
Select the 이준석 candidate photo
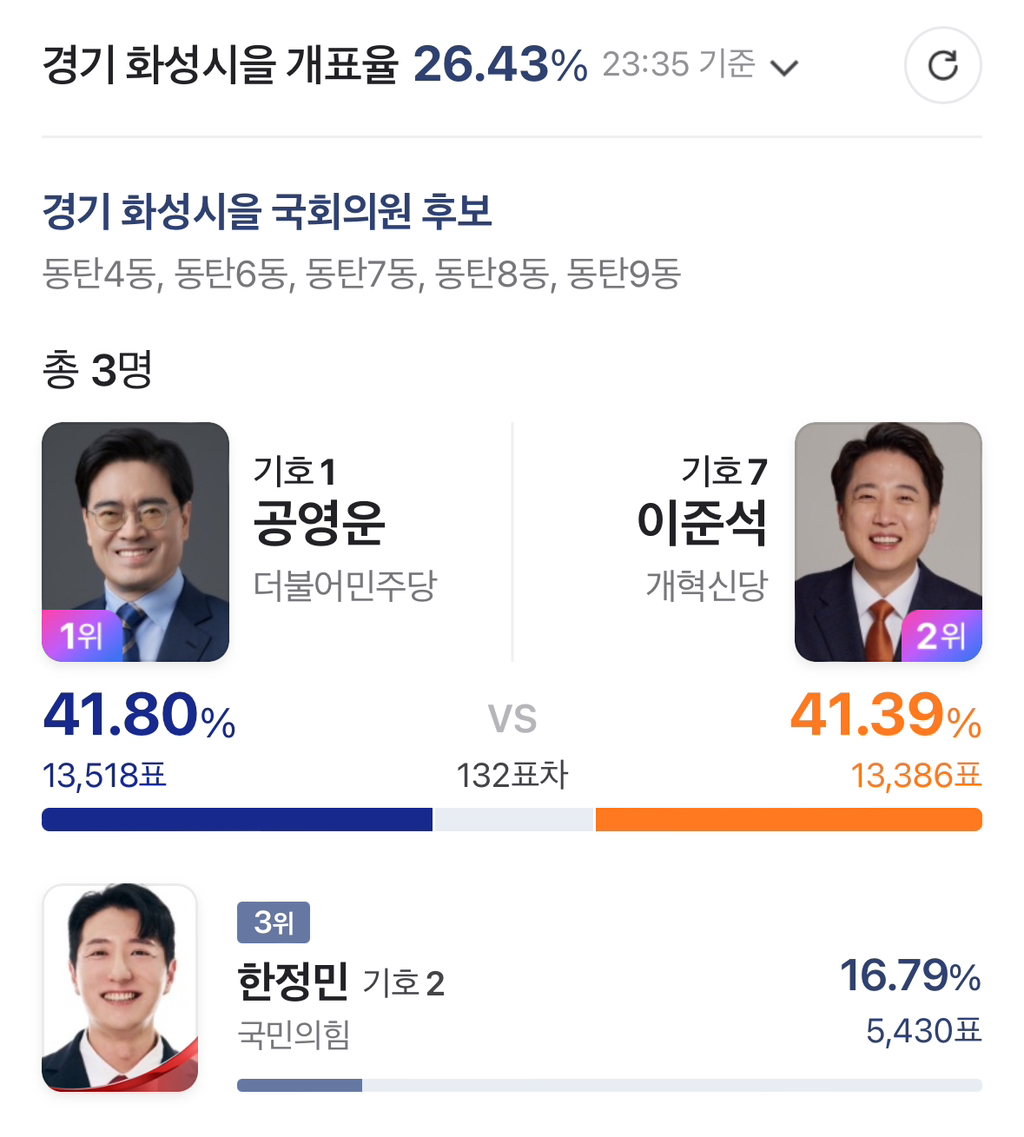(x=888, y=542)
